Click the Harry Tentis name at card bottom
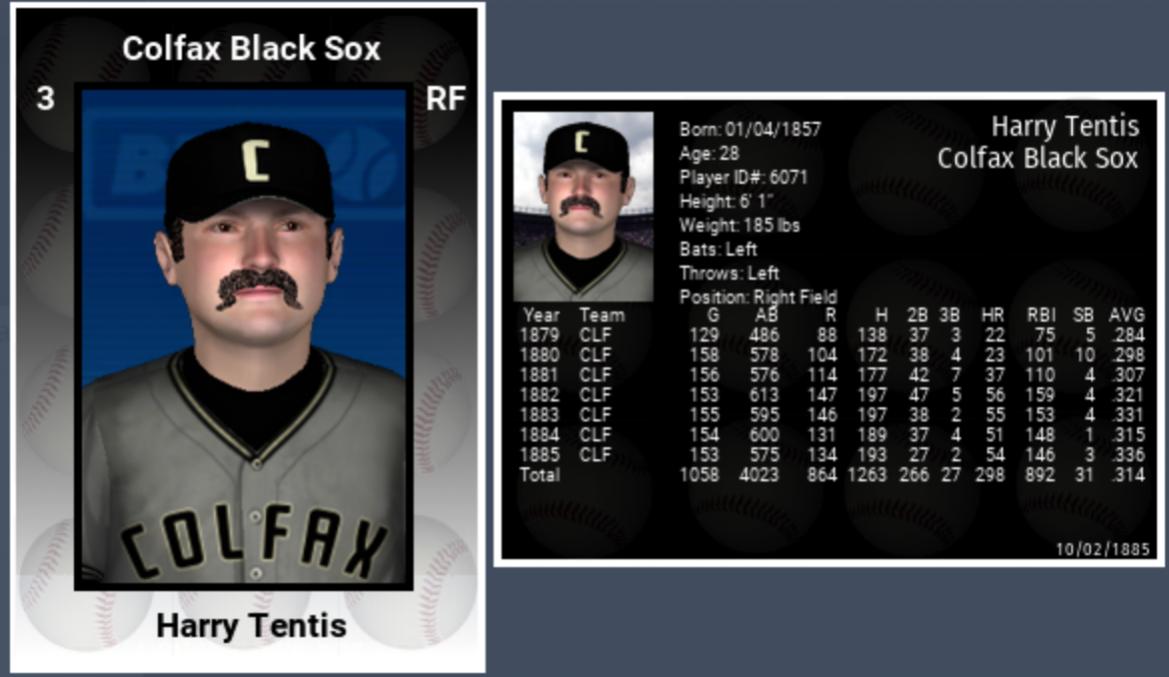The height and width of the screenshot is (677, 1169). (251, 626)
